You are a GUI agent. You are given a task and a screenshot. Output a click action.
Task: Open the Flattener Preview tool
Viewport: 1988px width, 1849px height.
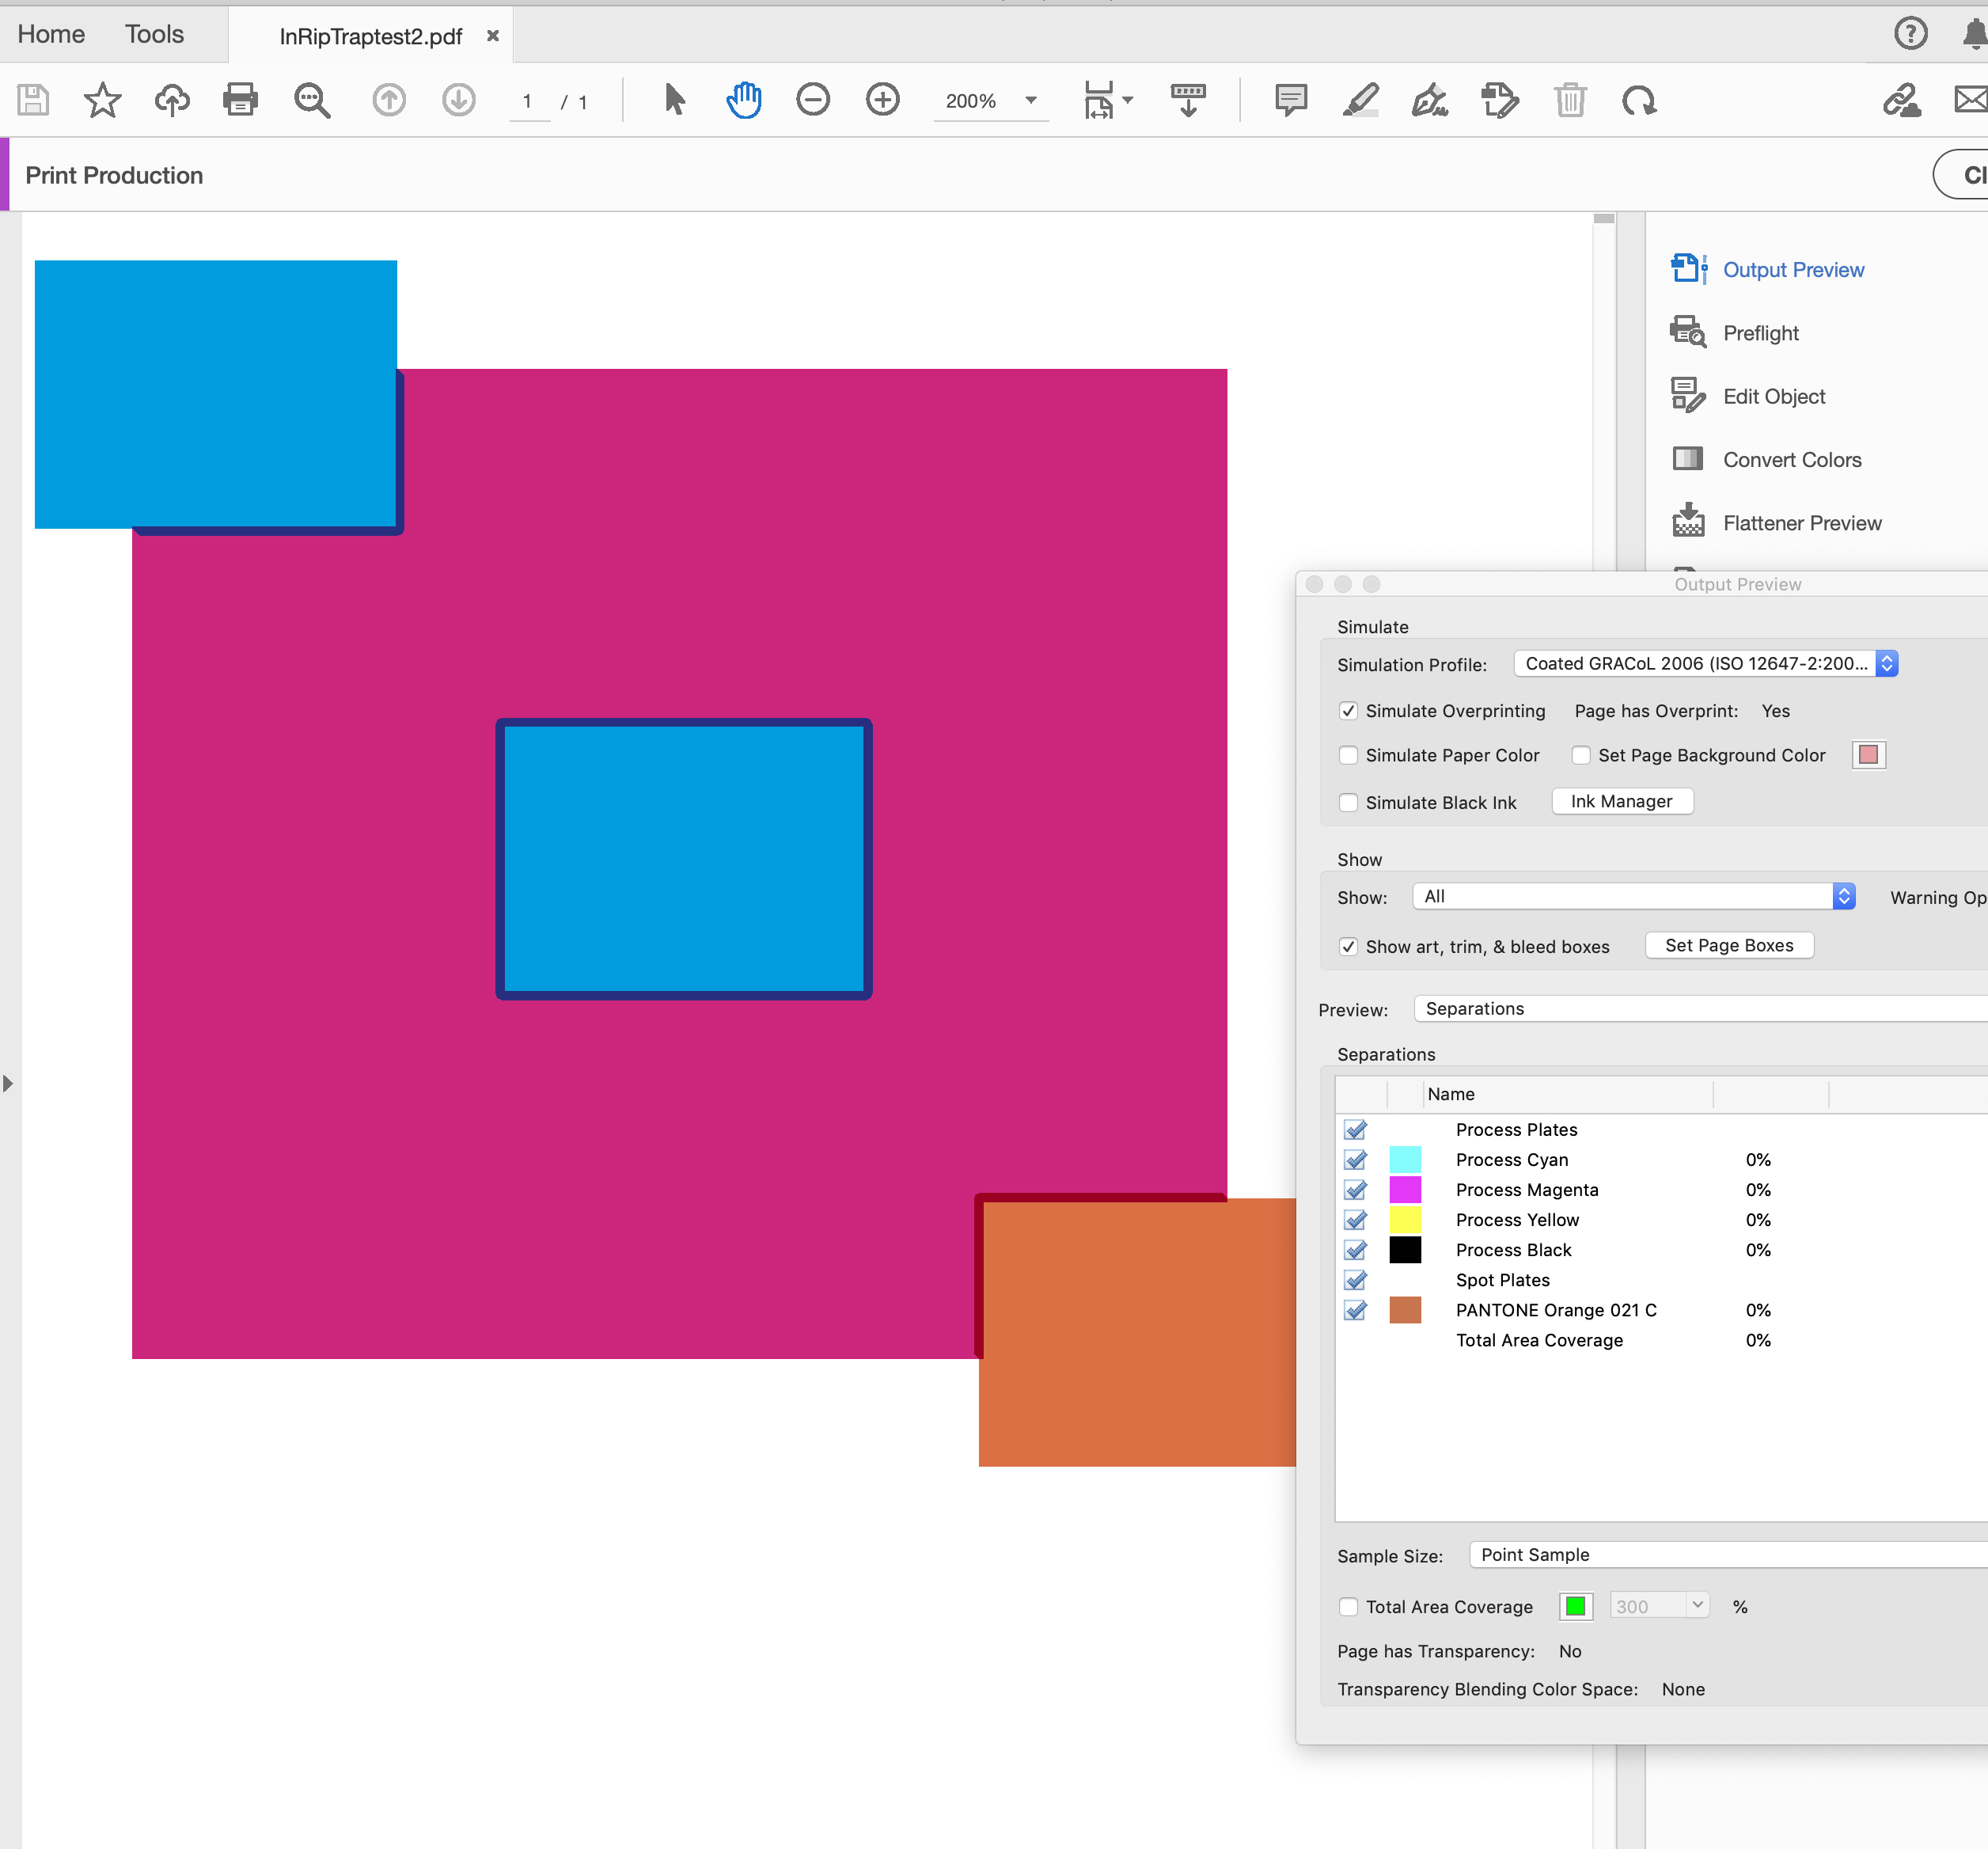(x=1802, y=523)
